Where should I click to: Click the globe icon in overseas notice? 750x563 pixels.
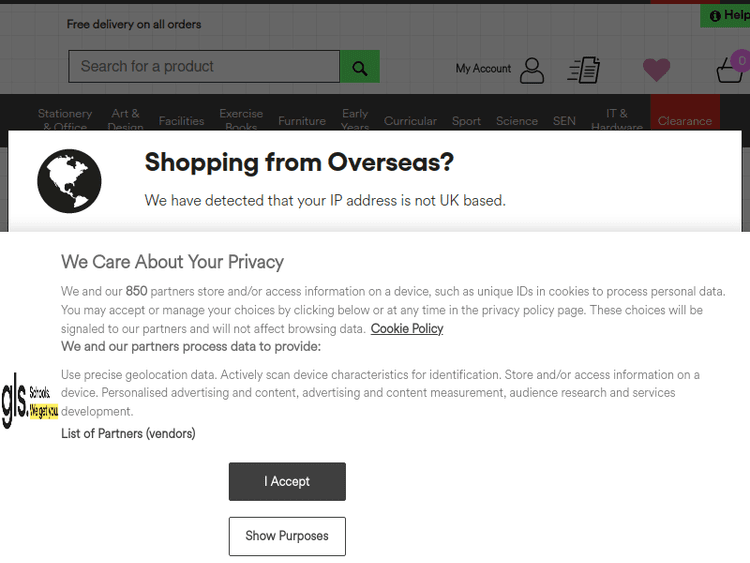[69, 181]
